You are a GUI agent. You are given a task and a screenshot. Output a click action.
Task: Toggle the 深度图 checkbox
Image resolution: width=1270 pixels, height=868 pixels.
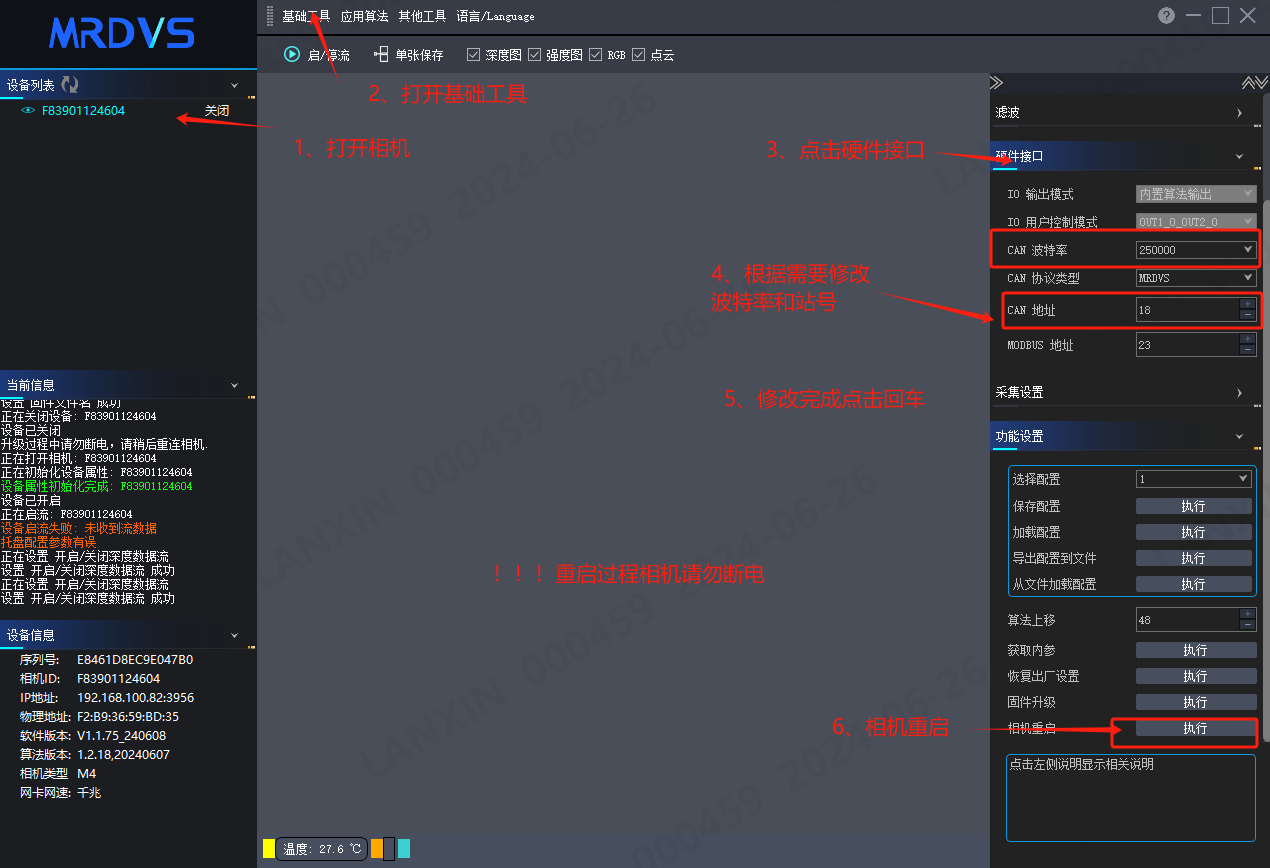pos(474,54)
